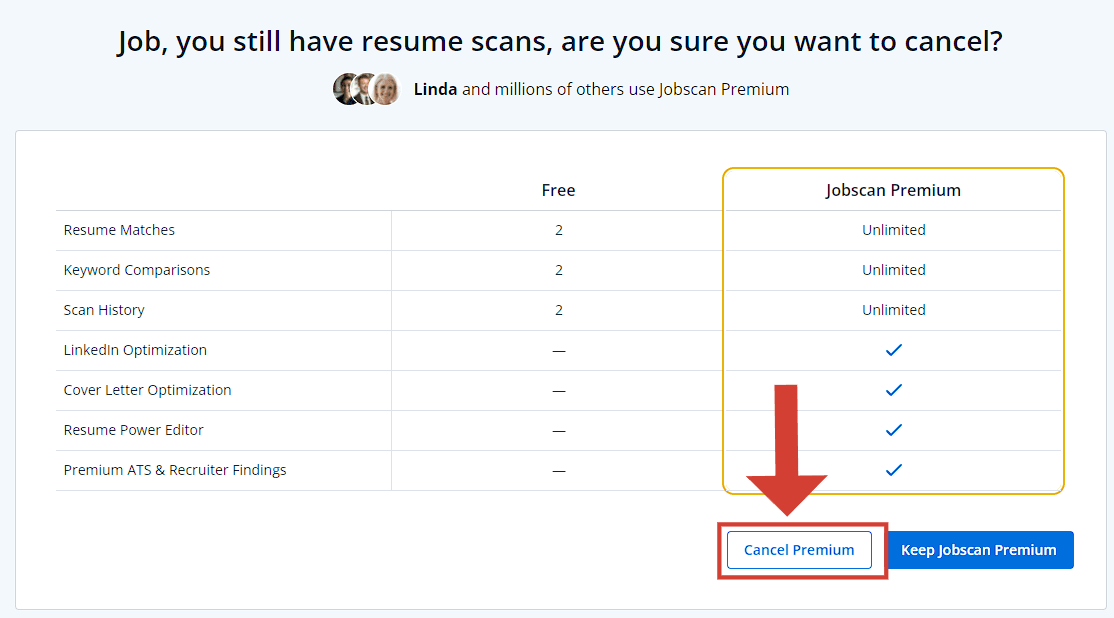Click Keep Jobscan Premium button
Screen dimensions: 1114x618
979,550
